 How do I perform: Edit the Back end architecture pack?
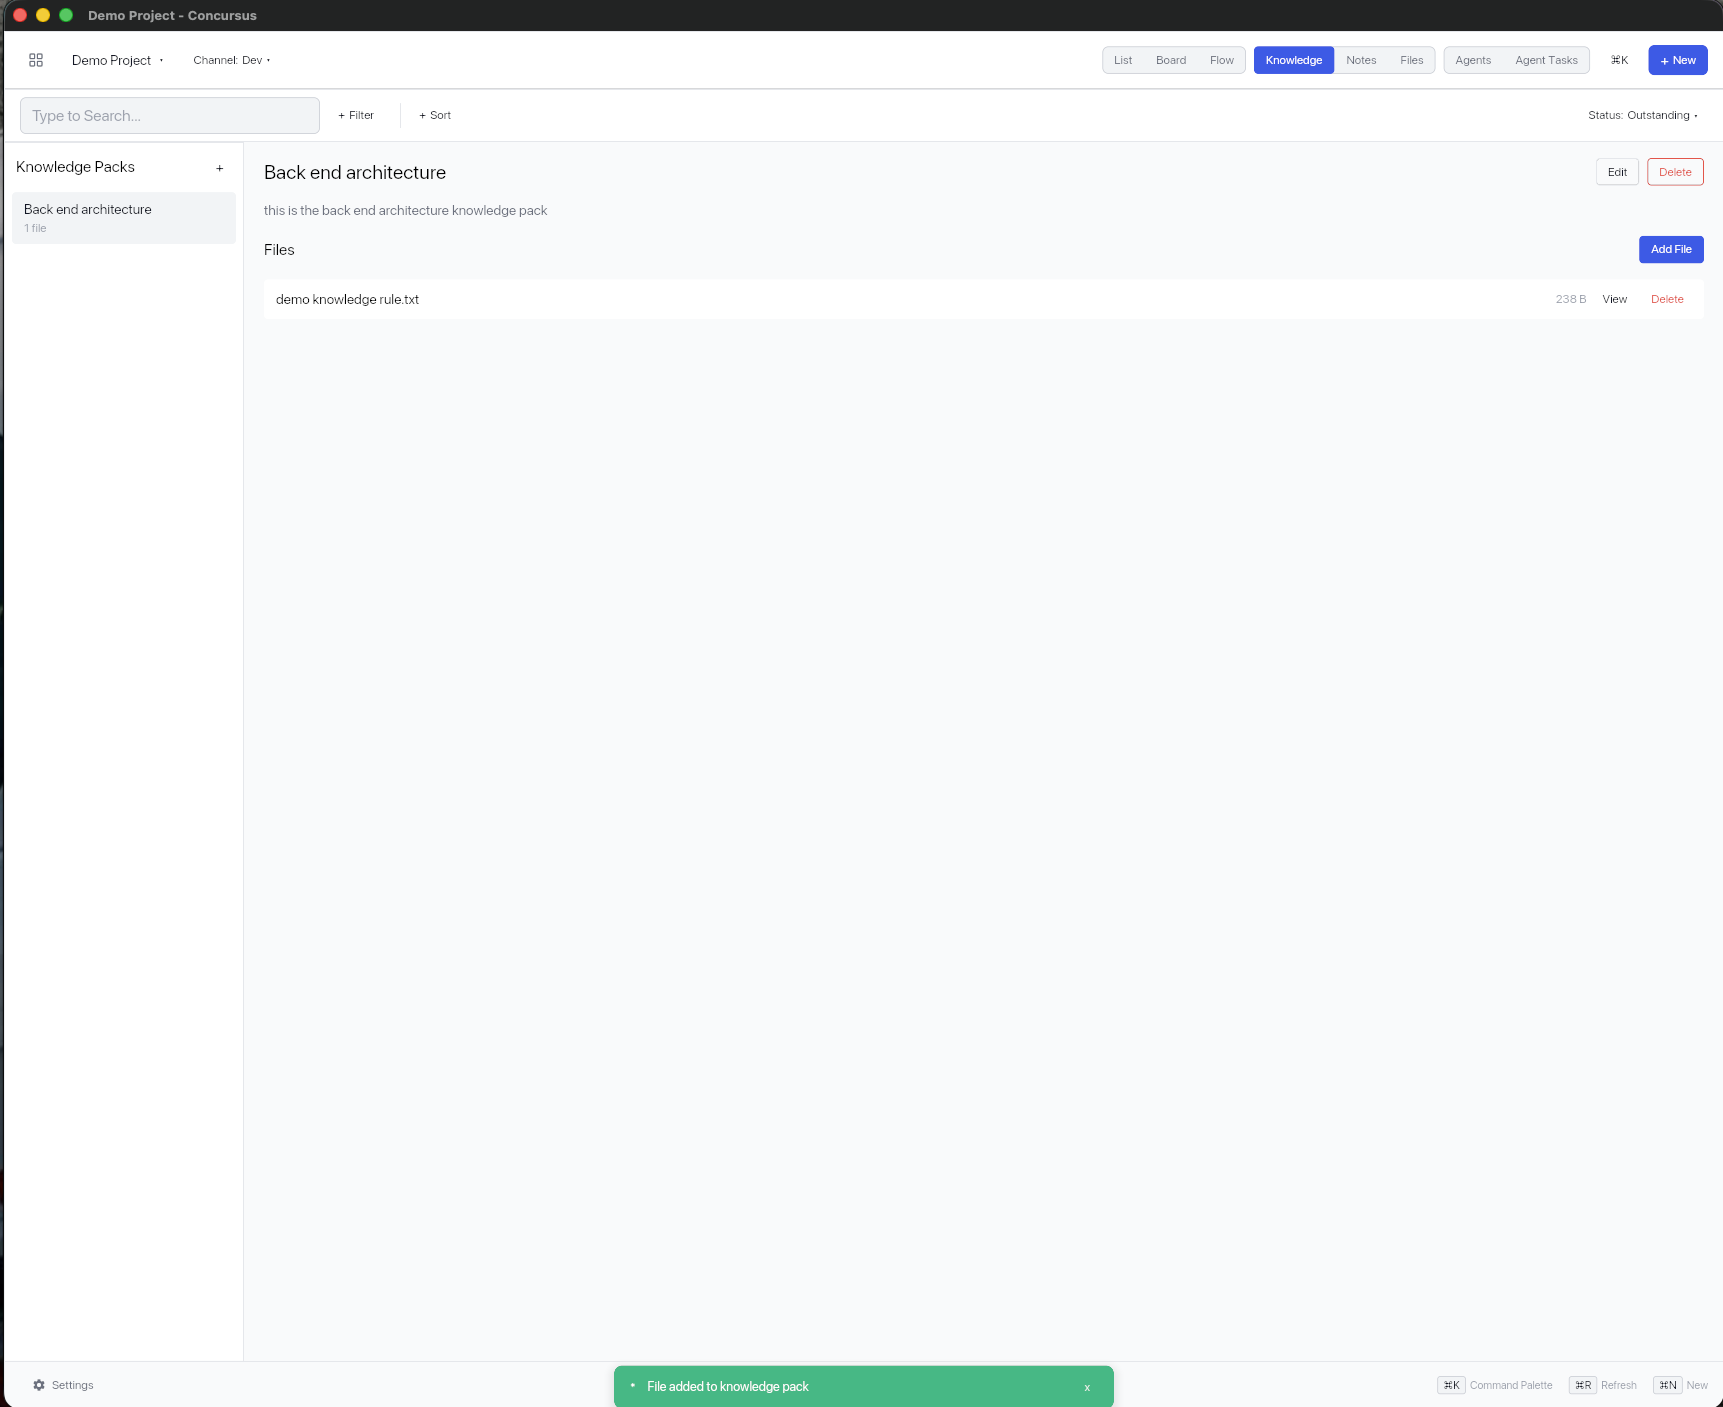pos(1617,171)
